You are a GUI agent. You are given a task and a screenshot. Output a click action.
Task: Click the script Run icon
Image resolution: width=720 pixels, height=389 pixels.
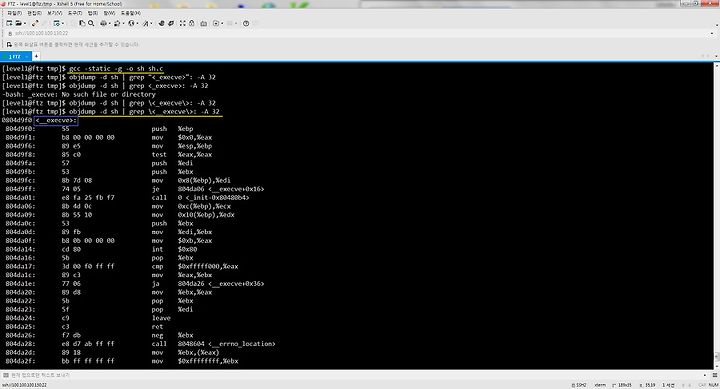click(216, 23)
